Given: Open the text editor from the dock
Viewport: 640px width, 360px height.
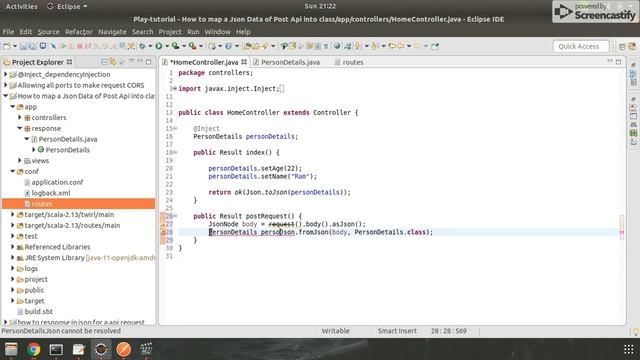Looking at the screenshot, I should point(79,349).
